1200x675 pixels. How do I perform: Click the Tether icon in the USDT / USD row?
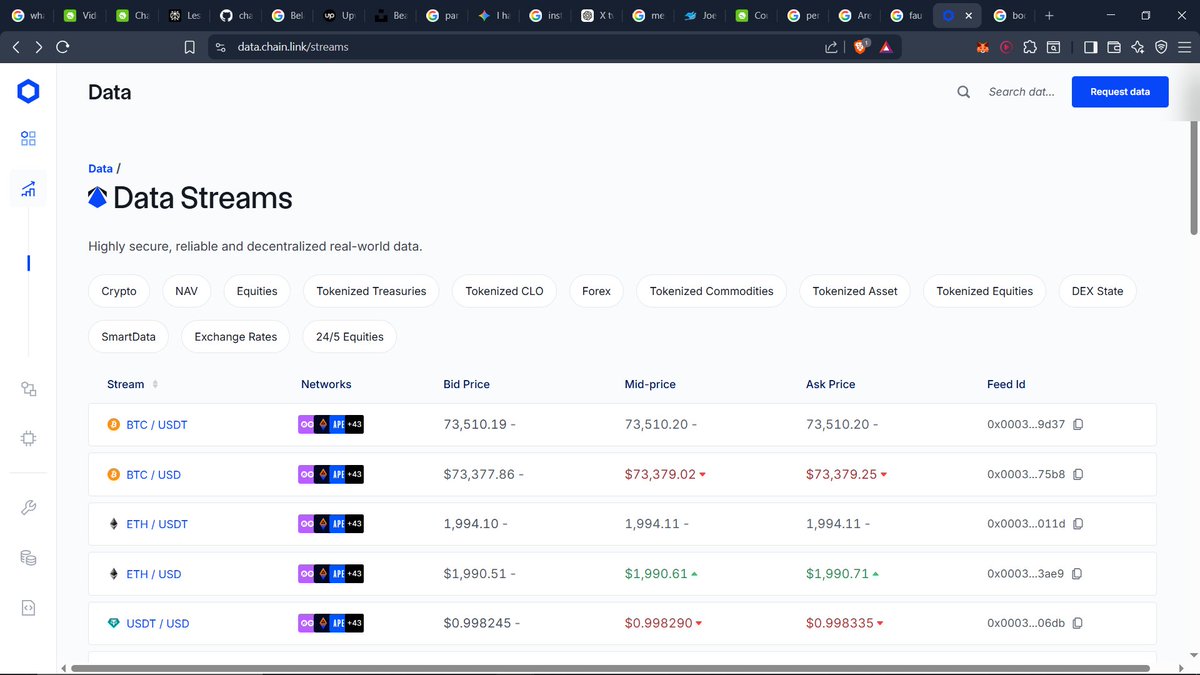(113, 623)
